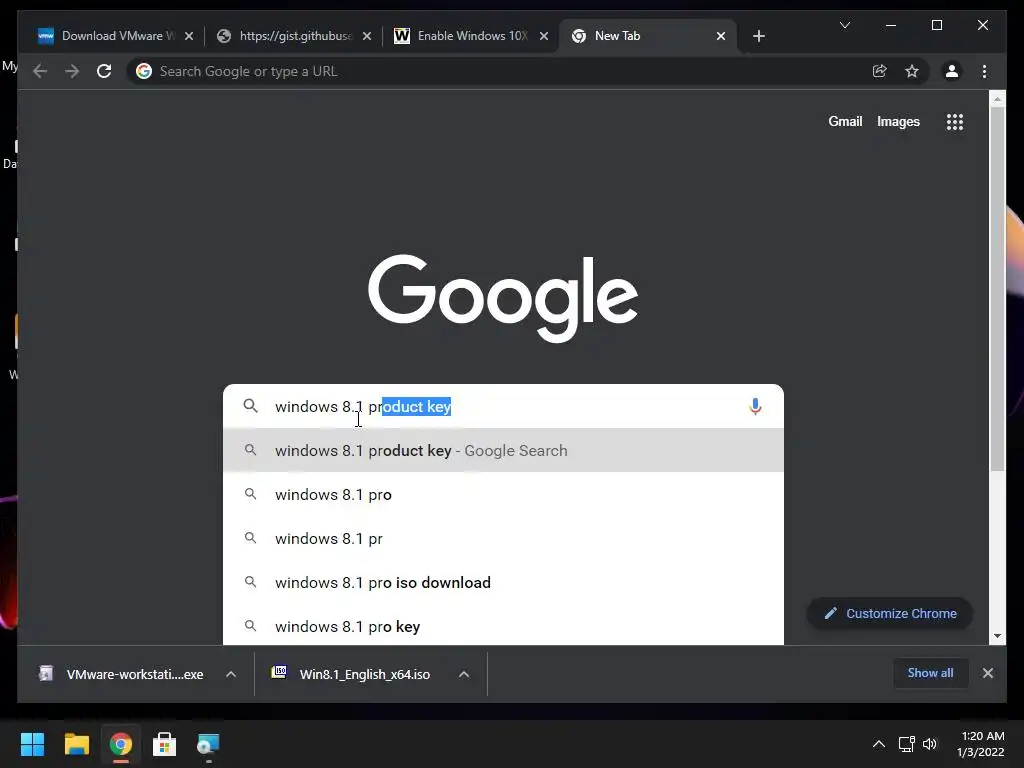Open the clock and date panel
The height and width of the screenshot is (768, 1024).
point(981,744)
